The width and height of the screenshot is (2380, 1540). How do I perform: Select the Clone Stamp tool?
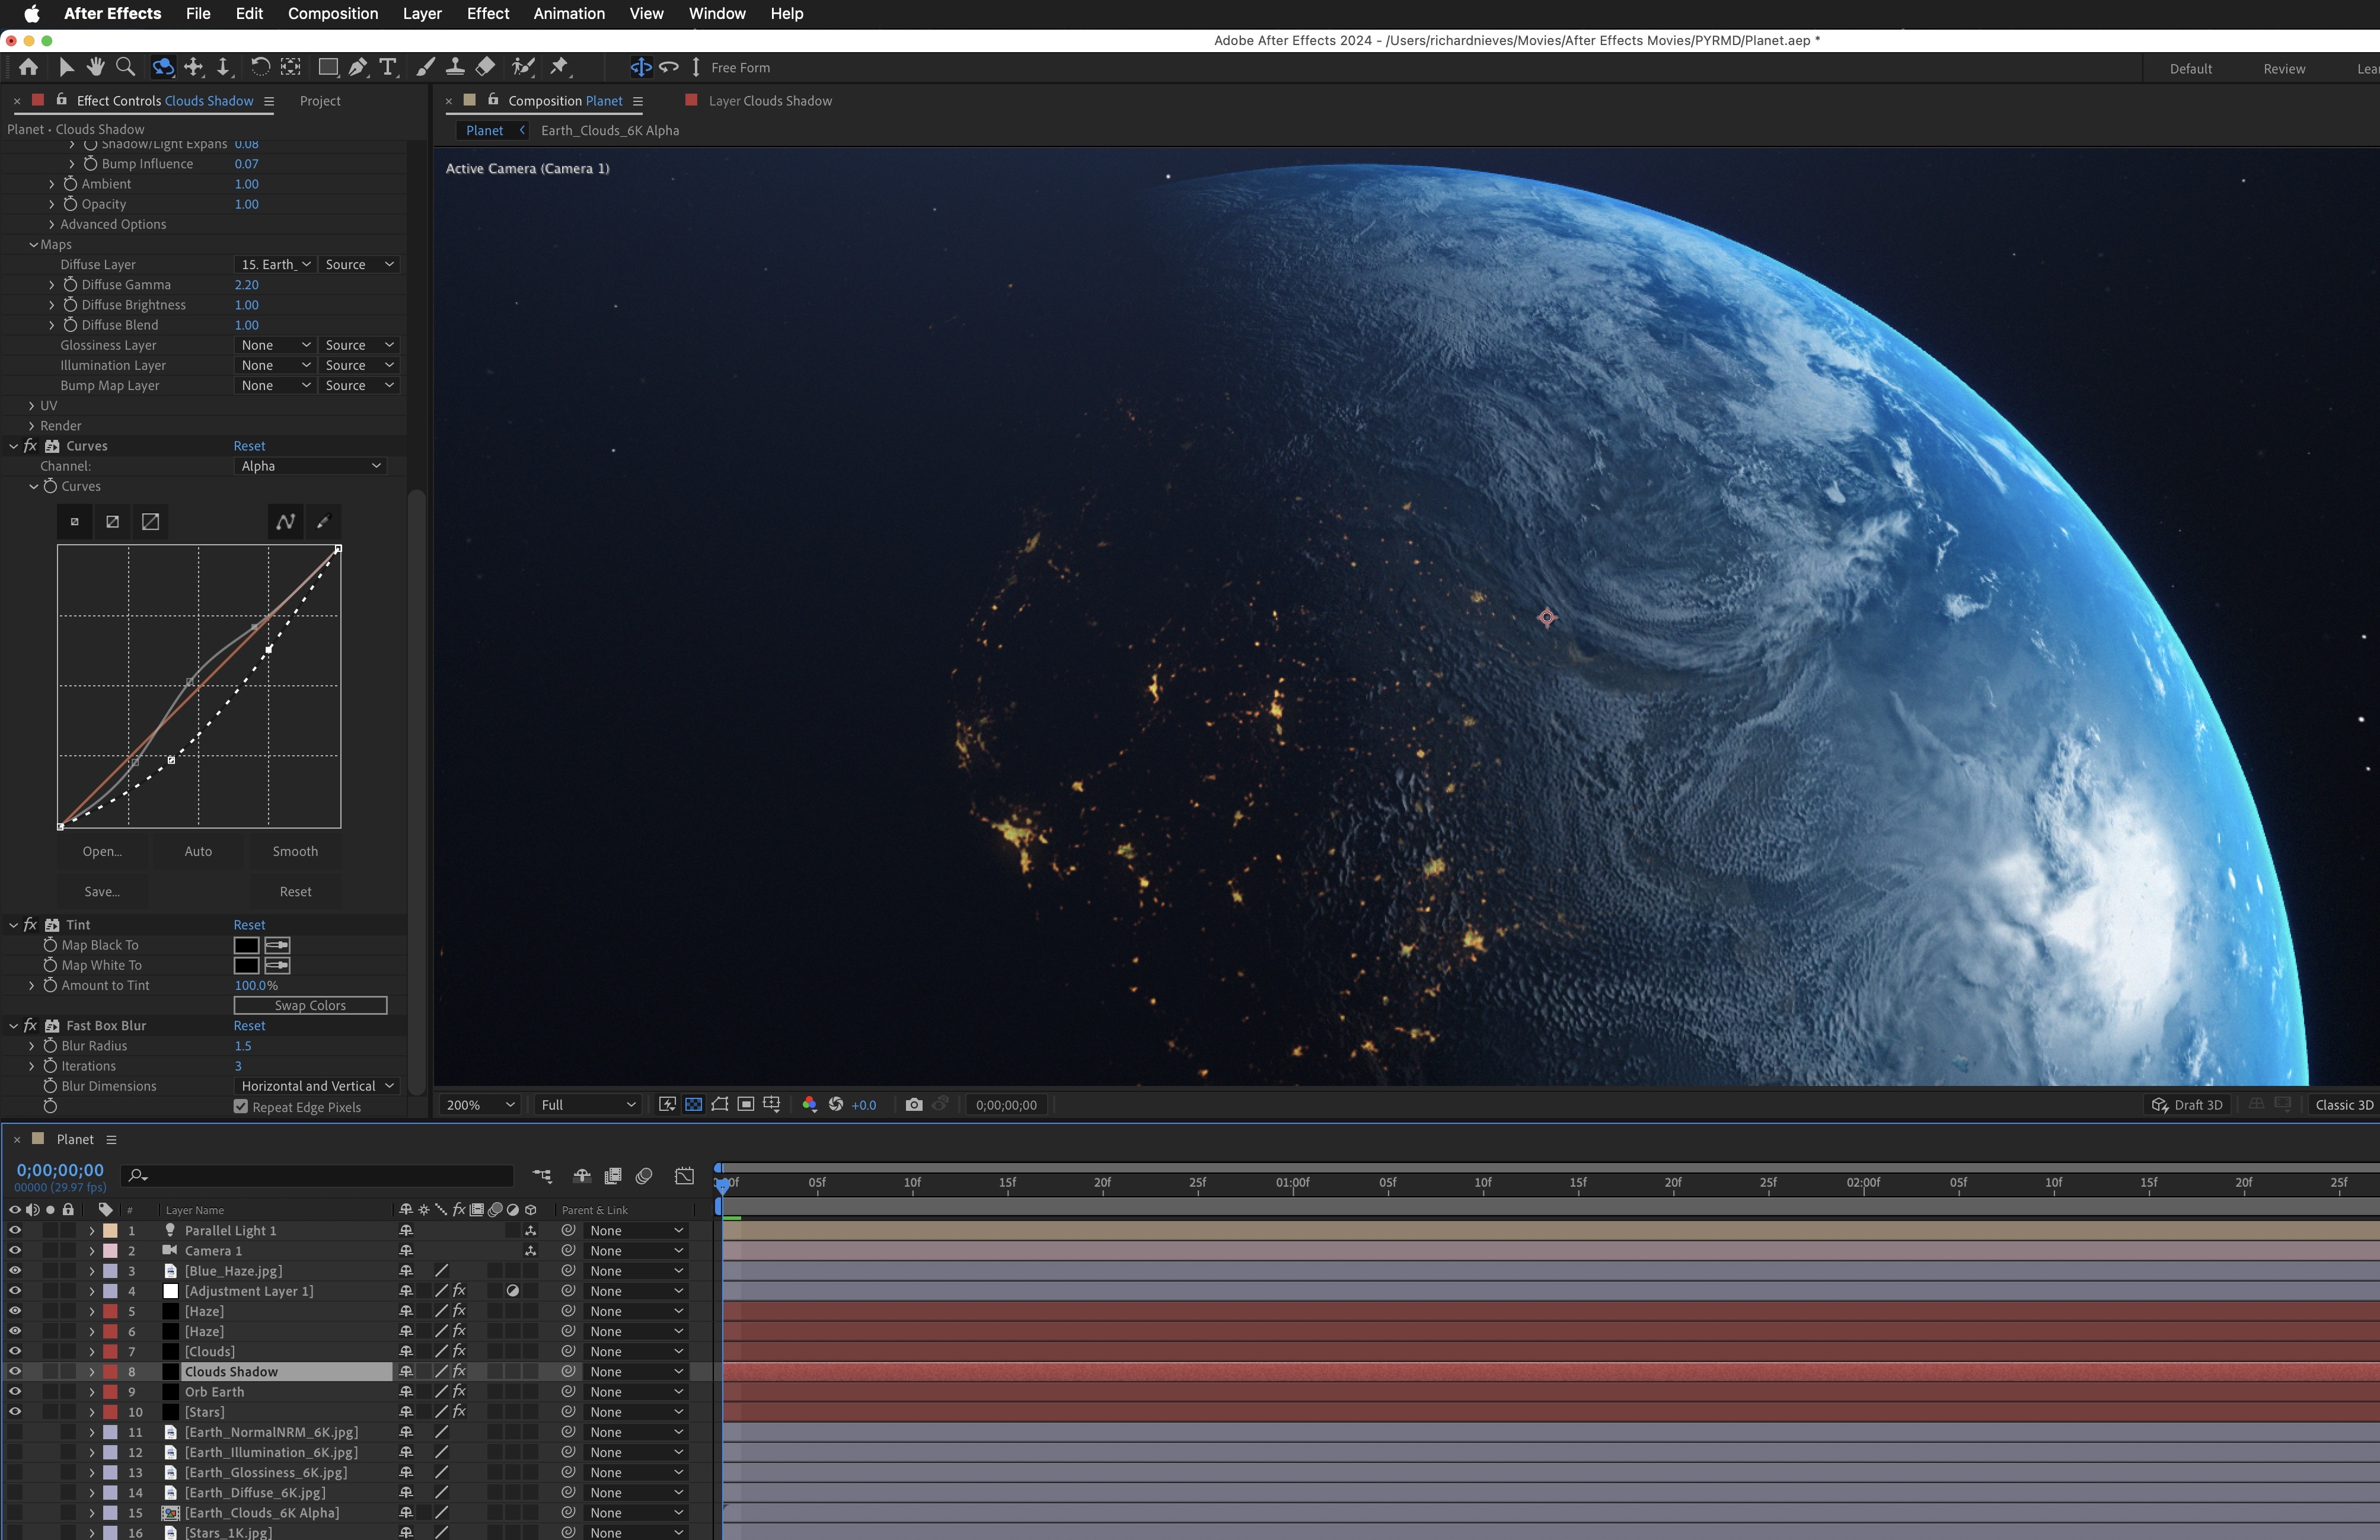tap(455, 67)
